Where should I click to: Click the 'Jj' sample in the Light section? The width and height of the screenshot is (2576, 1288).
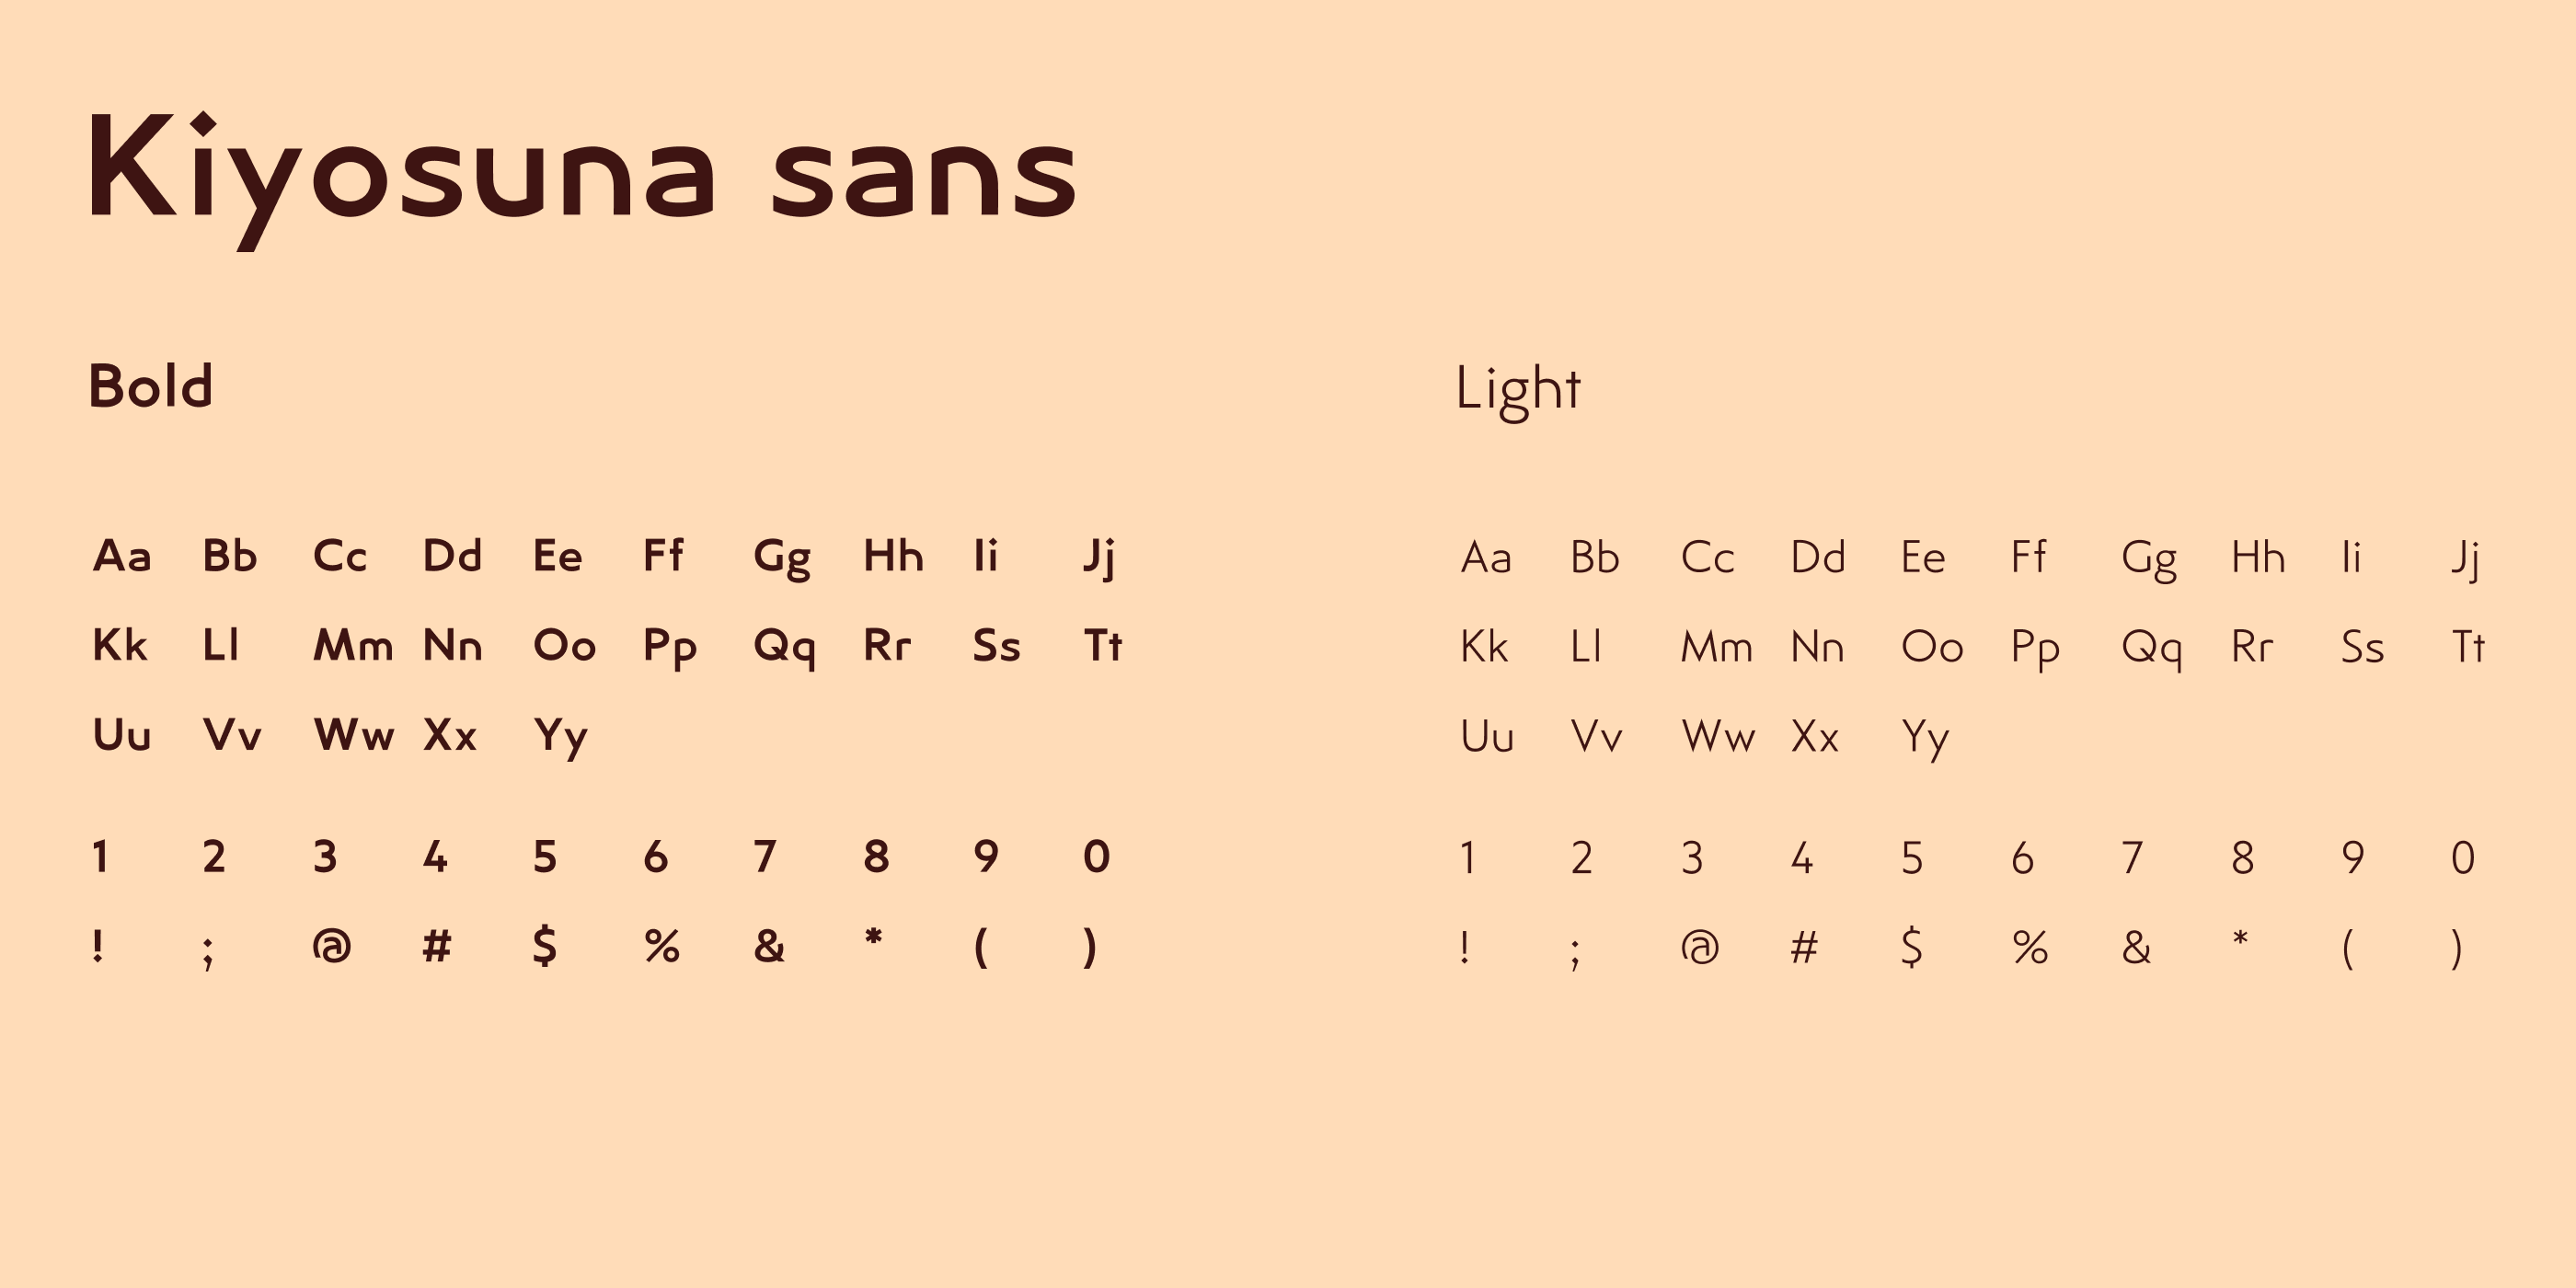(x=2465, y=559)
